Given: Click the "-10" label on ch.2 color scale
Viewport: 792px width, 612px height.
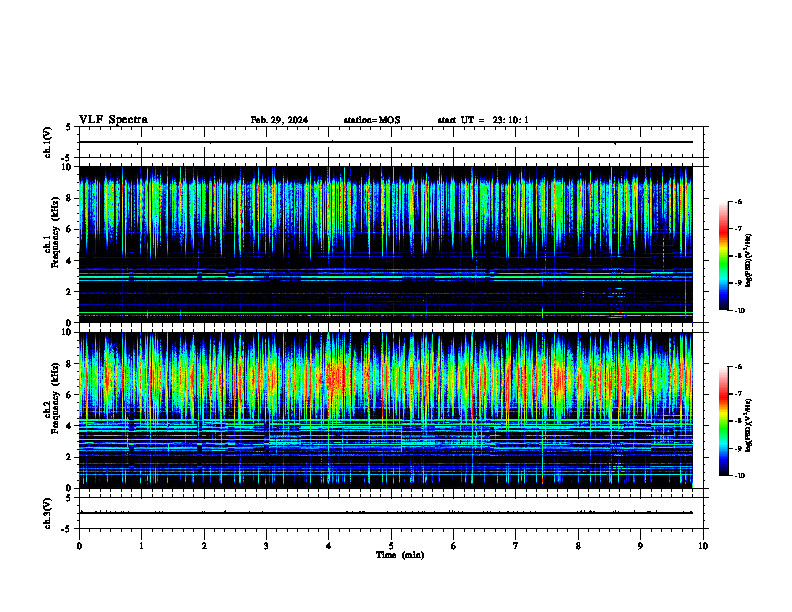Looking at the screenshot, I should tap(739, 476).
